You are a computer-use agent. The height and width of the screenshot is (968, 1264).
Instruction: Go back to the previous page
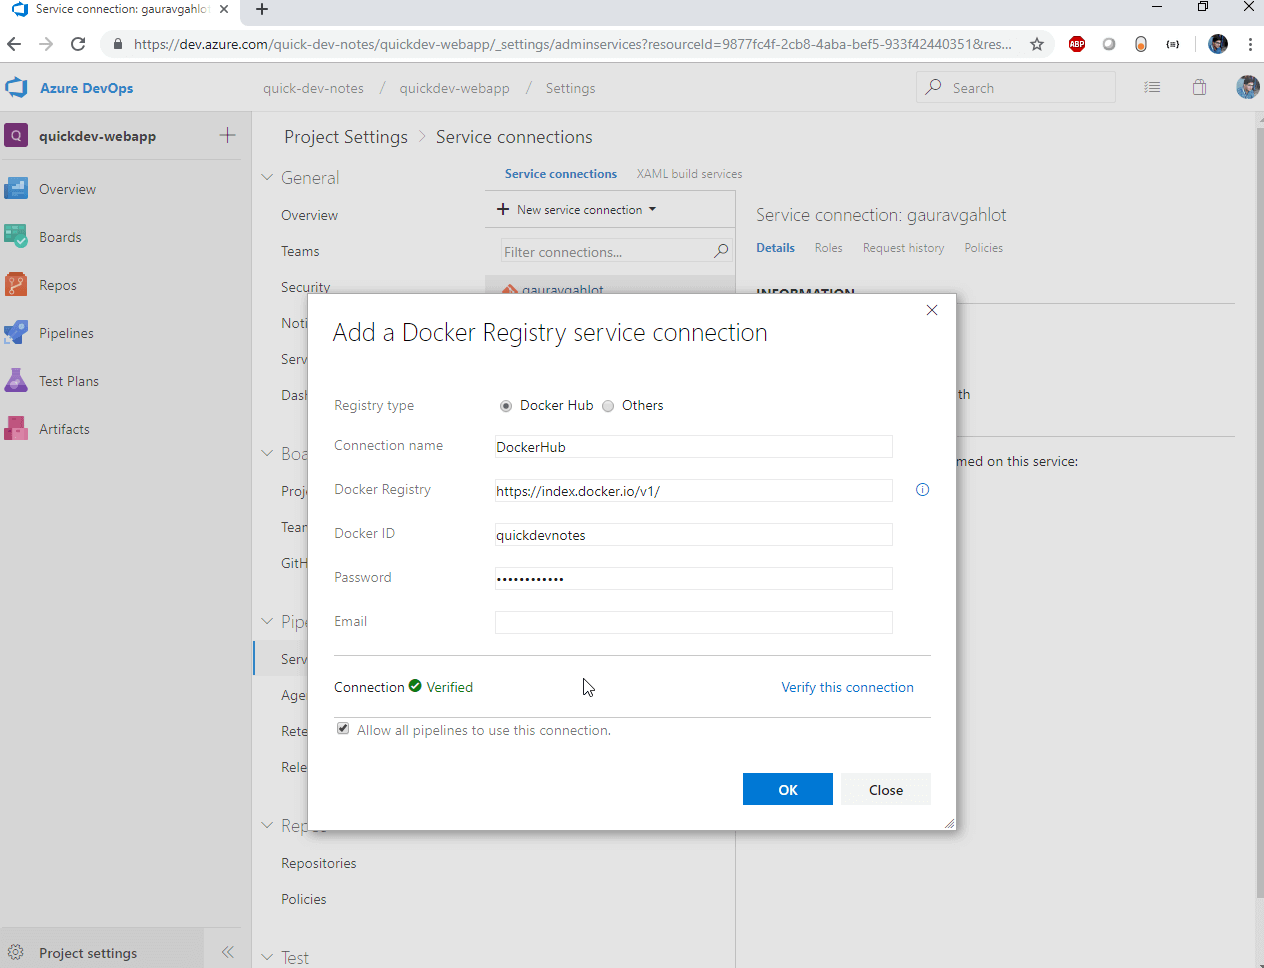[14, 44]
